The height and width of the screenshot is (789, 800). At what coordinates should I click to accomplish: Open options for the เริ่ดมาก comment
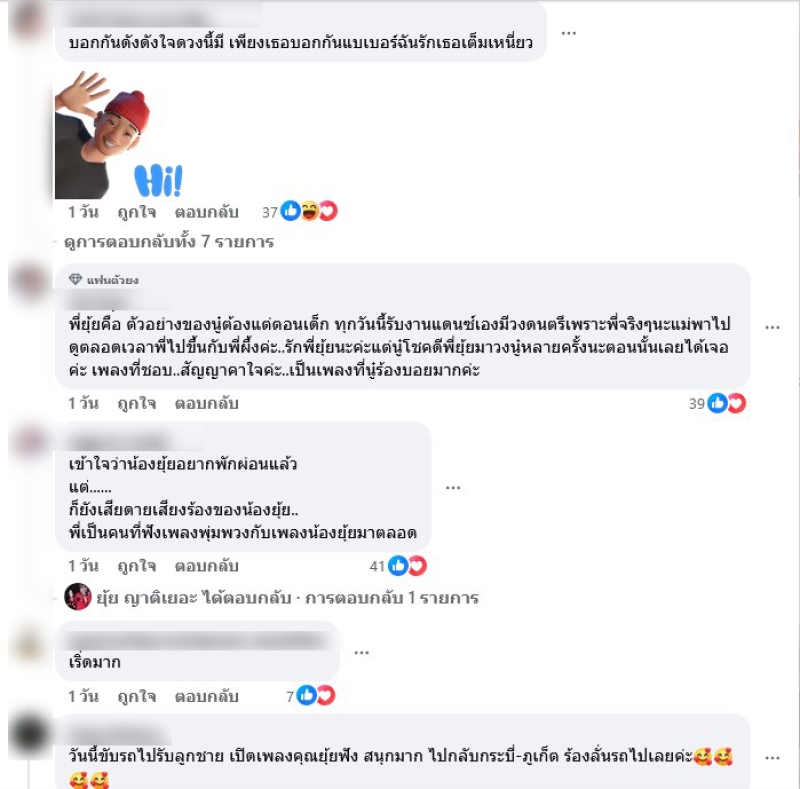coord(361,653)
